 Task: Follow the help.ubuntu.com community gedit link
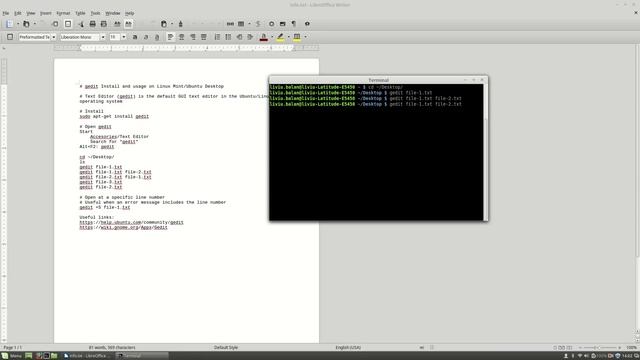pyautogui.click(x=131, y=222)
